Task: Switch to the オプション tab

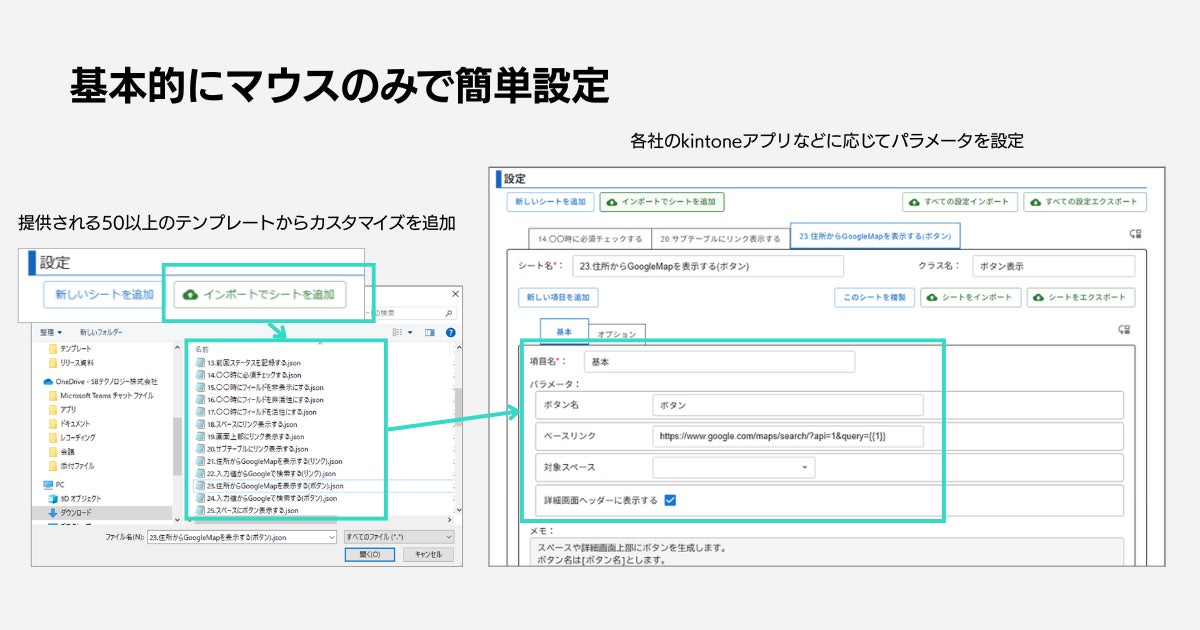Action: 616,334
